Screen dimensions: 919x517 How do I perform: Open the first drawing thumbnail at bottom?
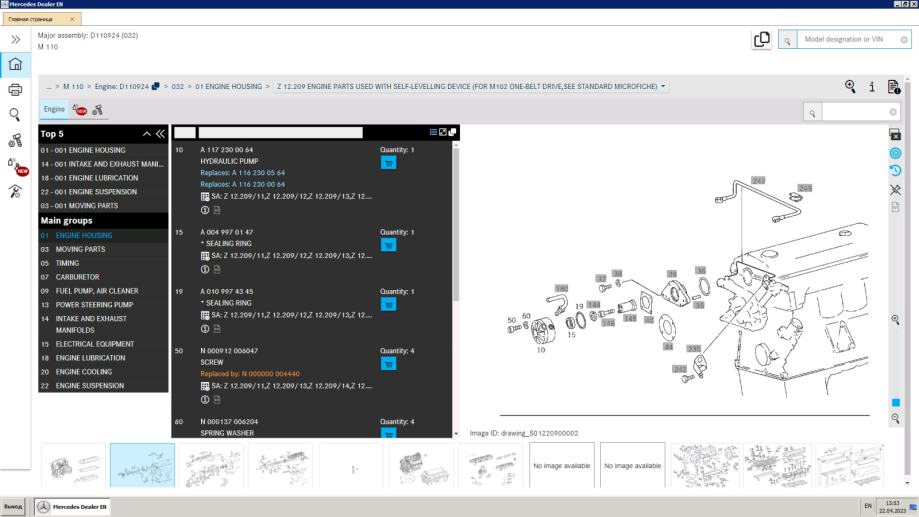[x=73, y=465]
